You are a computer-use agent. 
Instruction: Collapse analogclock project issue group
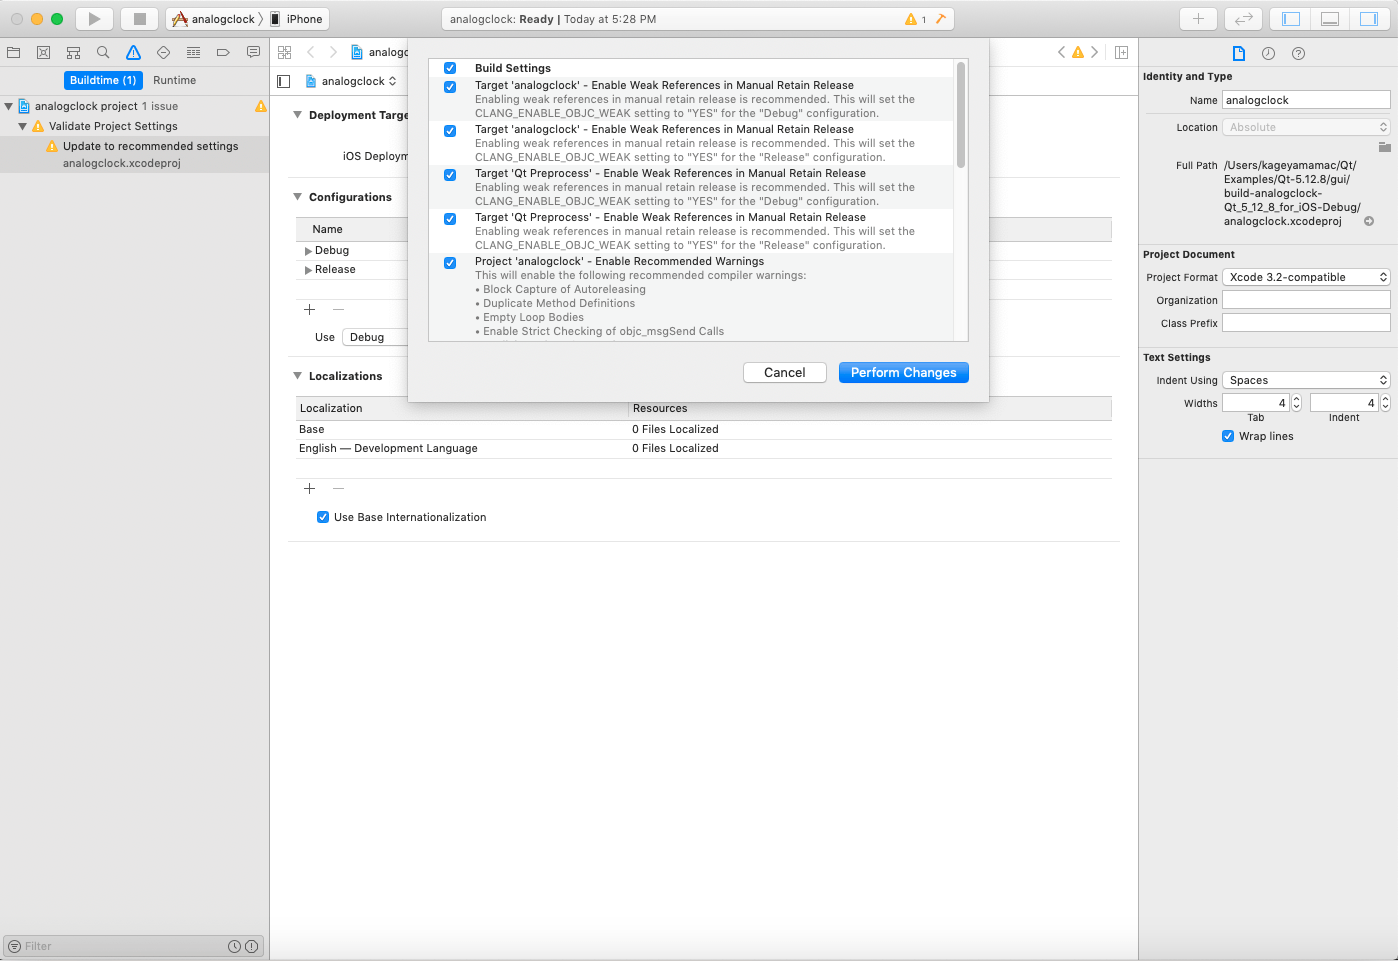tap(9, 106)
